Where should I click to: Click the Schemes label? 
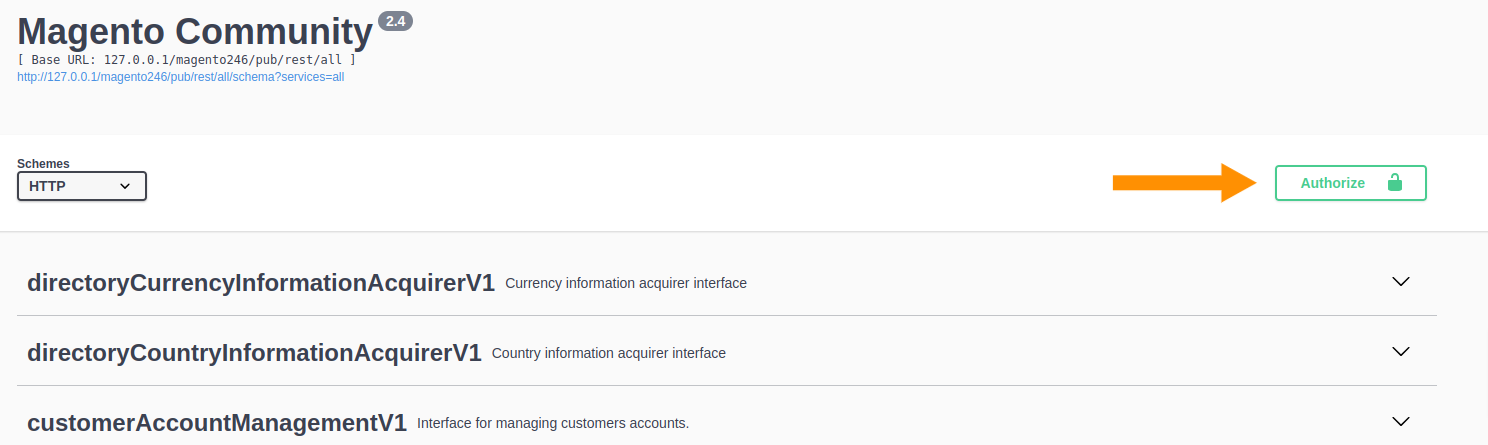[x=43, y=163]
